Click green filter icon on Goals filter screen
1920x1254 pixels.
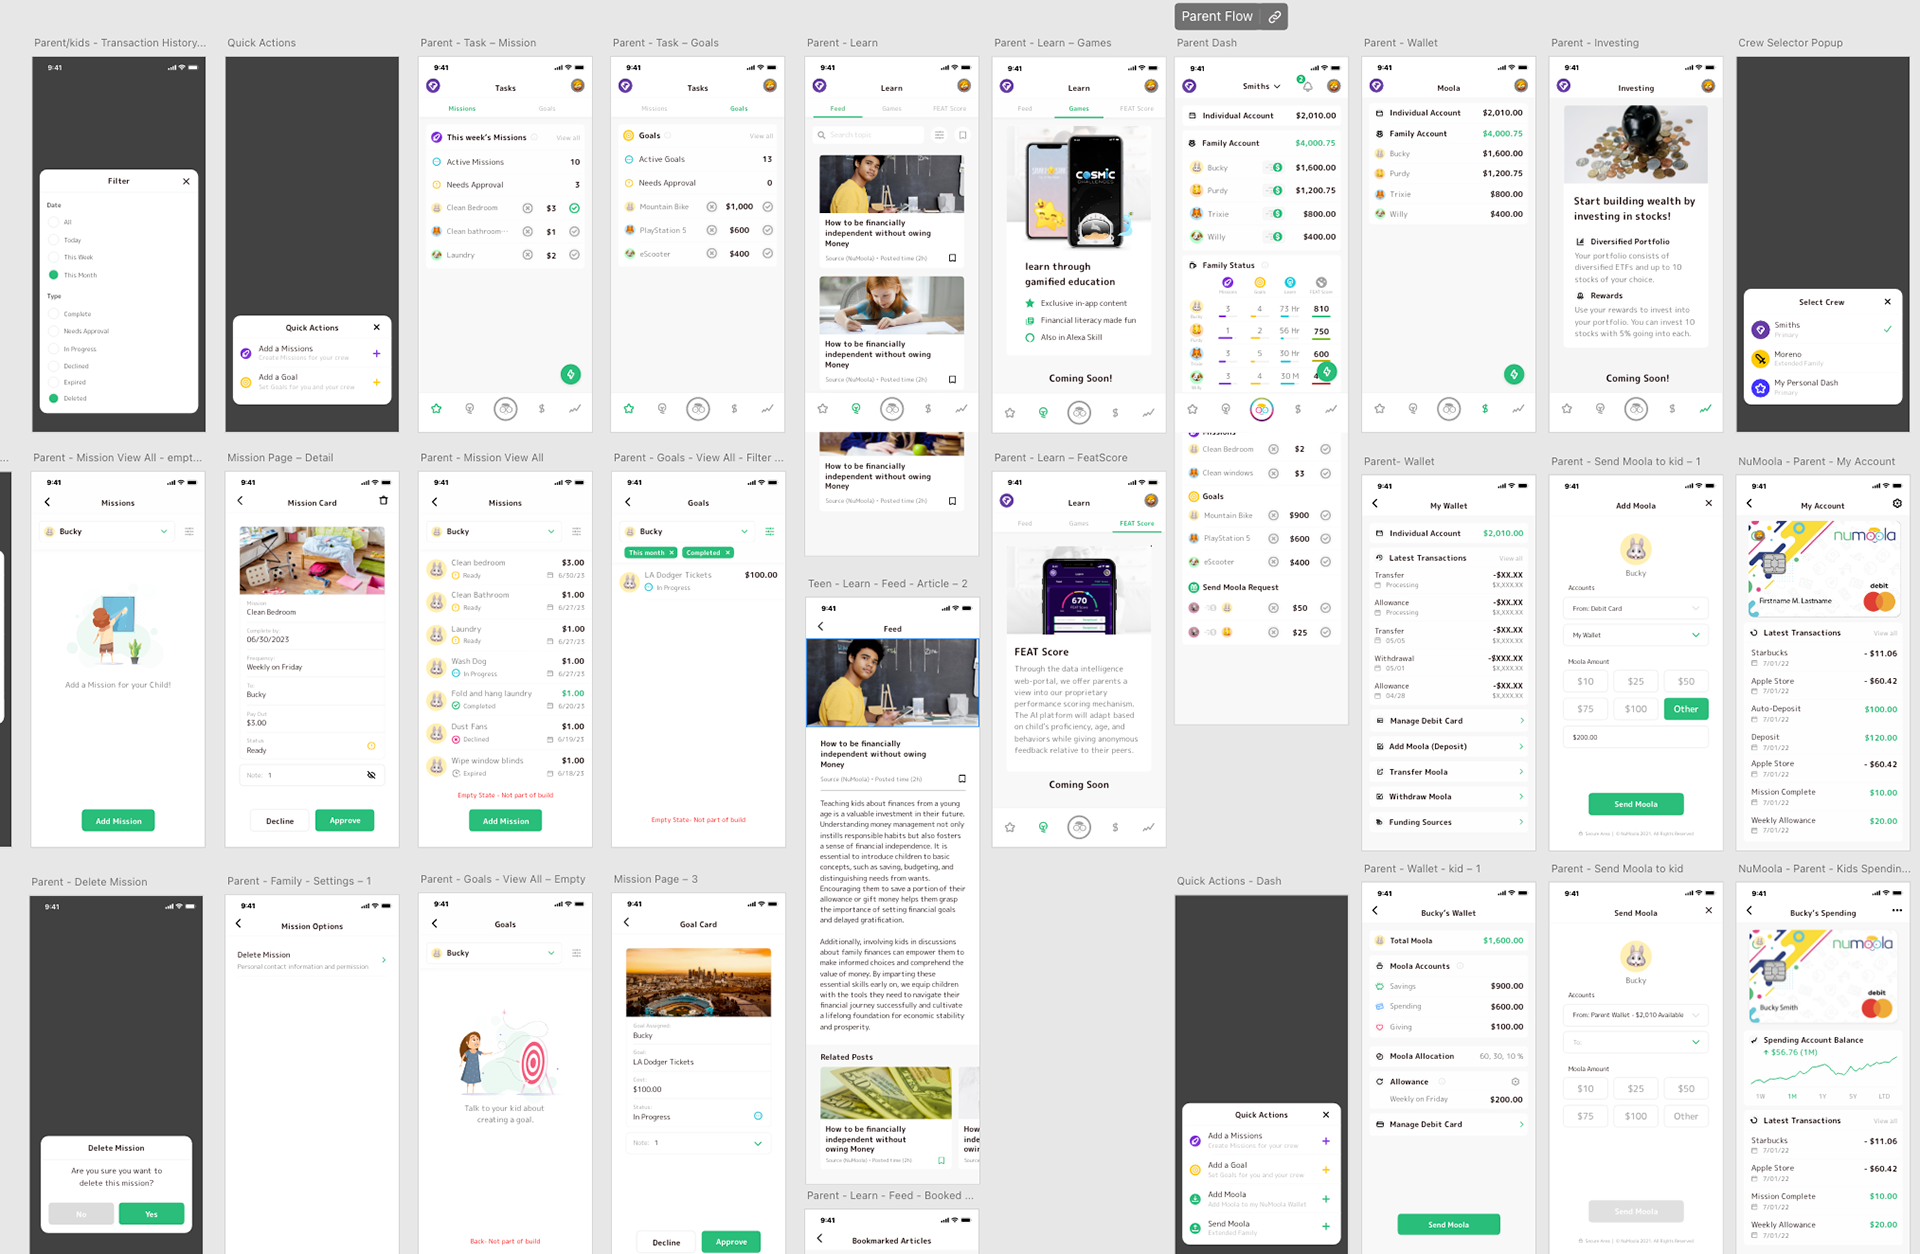click(769, 531)
